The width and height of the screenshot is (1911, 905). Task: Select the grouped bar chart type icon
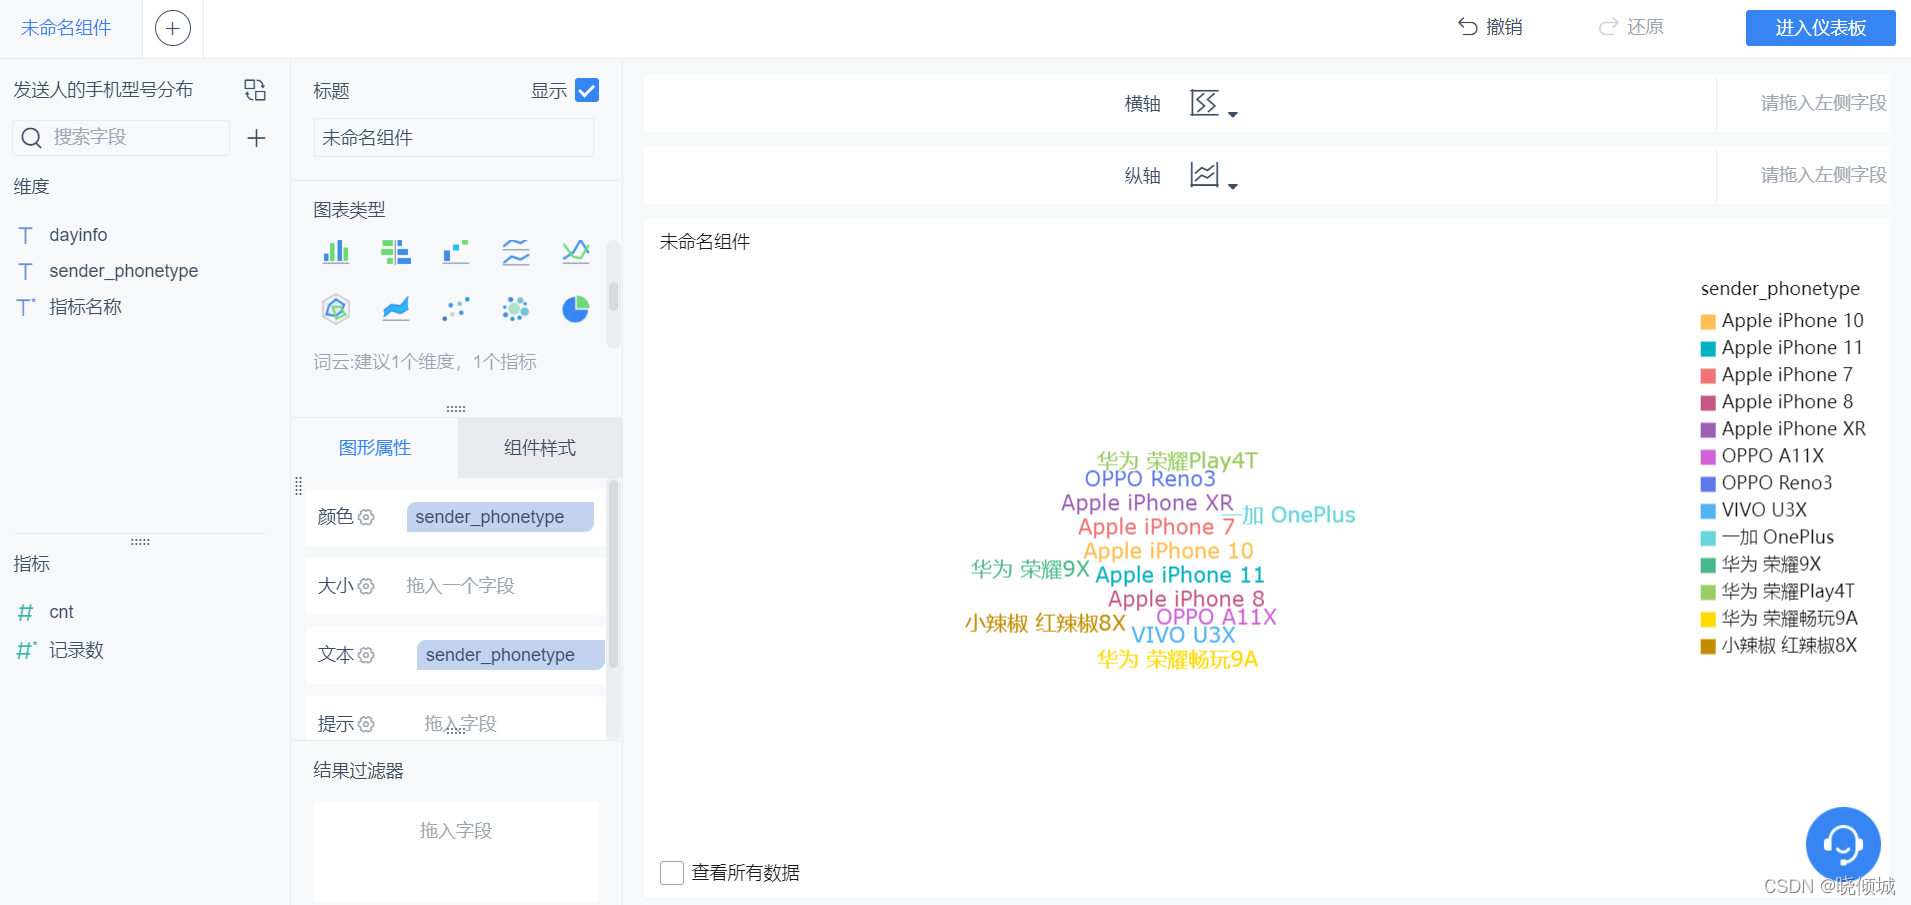336,252
